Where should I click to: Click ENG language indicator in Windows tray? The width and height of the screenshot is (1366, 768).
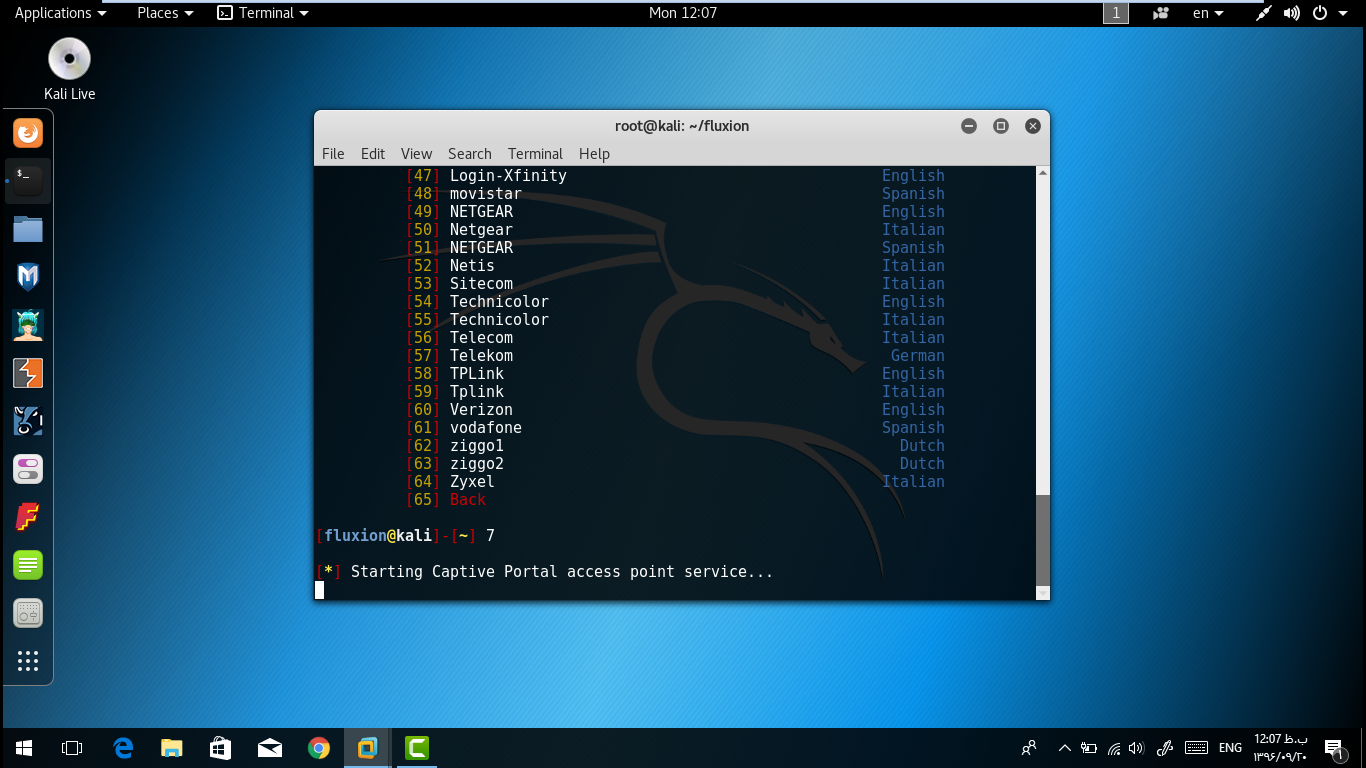pos(1230,748)
